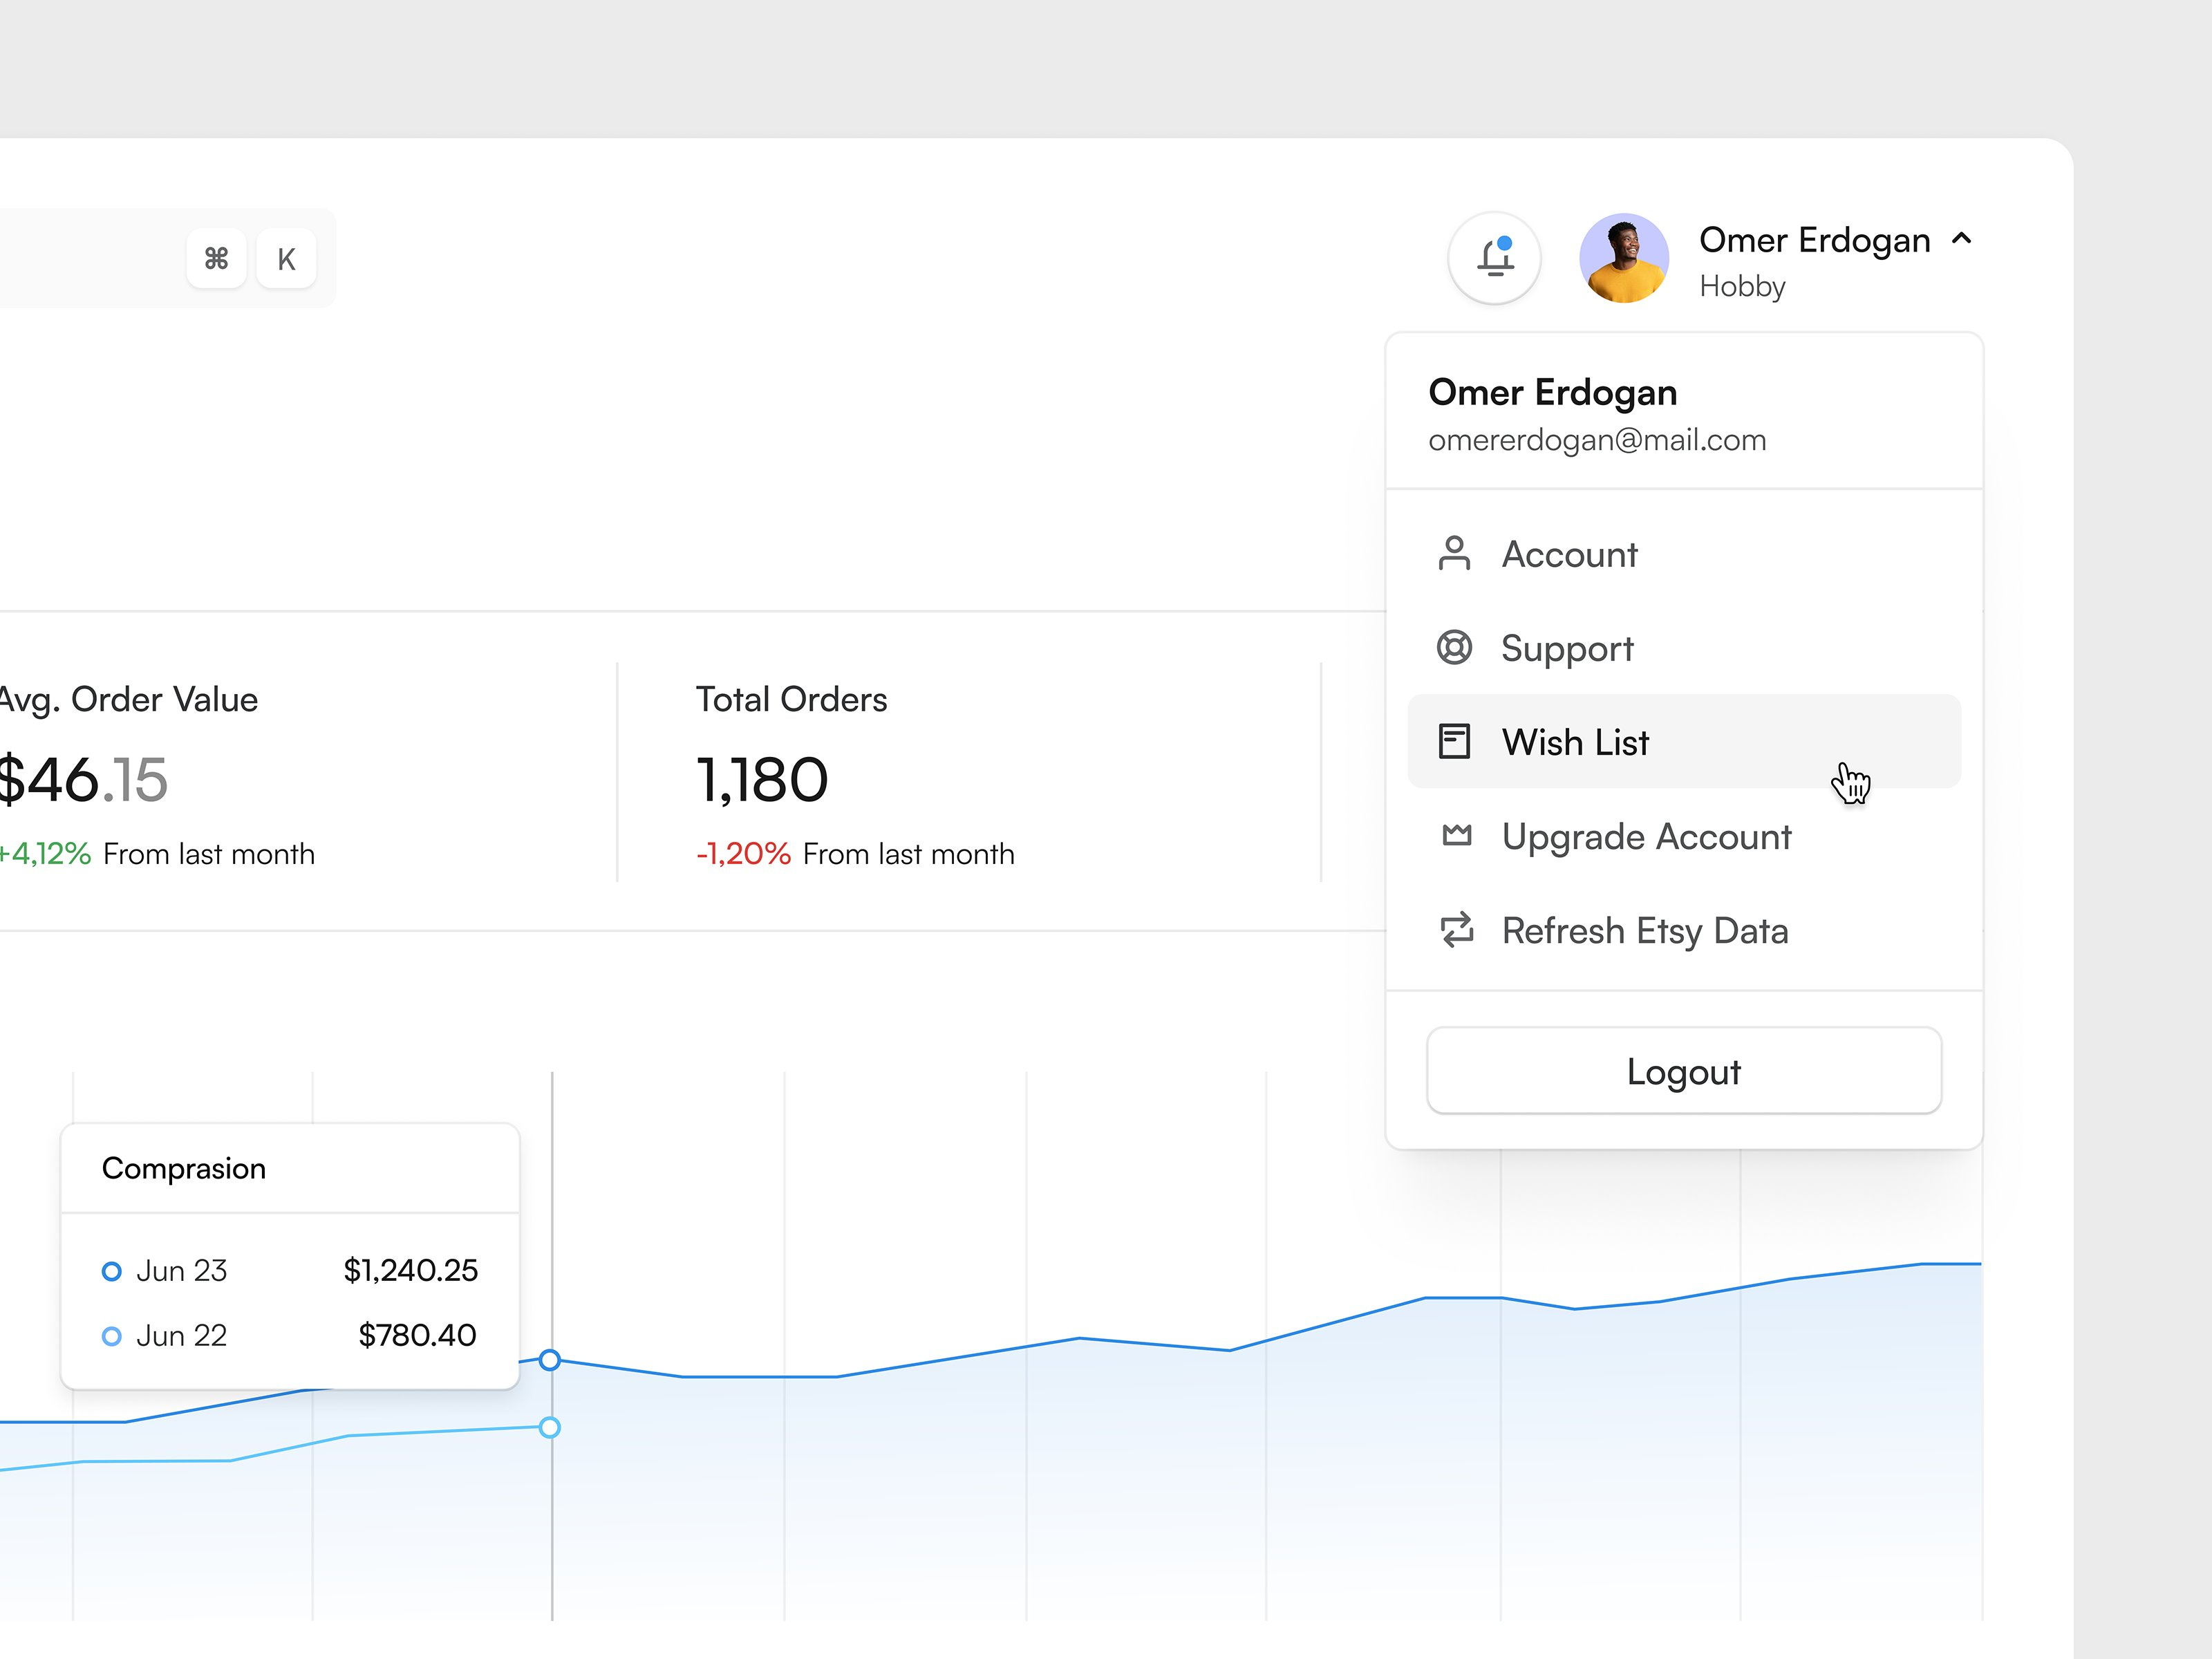Click the Jun 23 chart data point
Viewport: 2212px width, 1659px height.
pyautogui.click(x=550, y=1360)
